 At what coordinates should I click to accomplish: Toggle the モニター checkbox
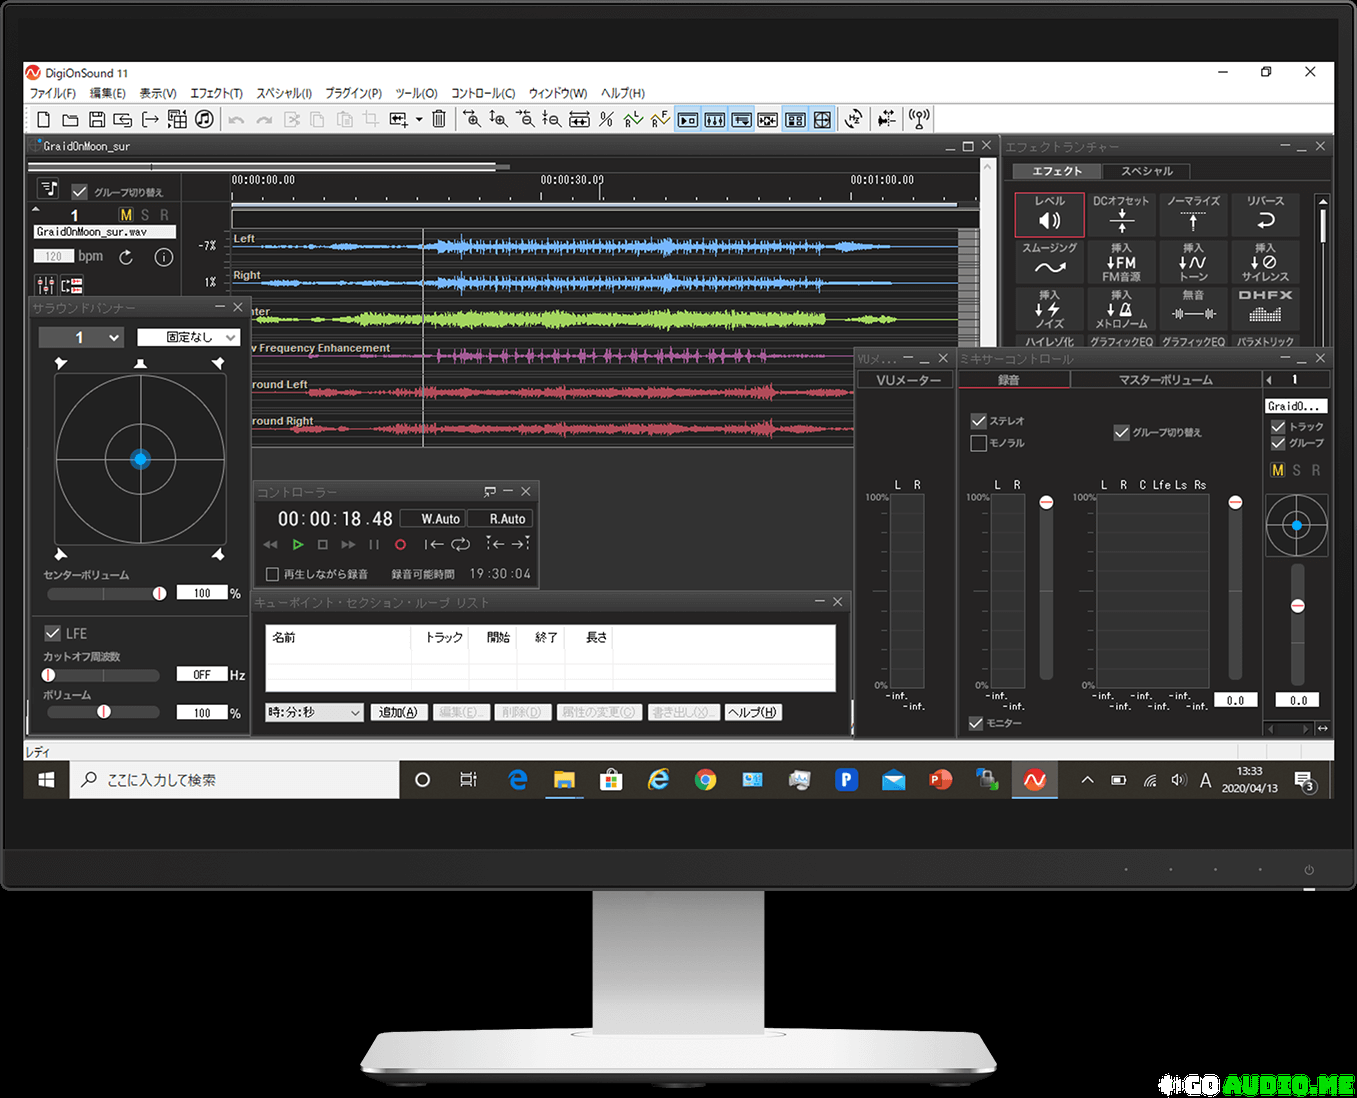tap(976, 723)
